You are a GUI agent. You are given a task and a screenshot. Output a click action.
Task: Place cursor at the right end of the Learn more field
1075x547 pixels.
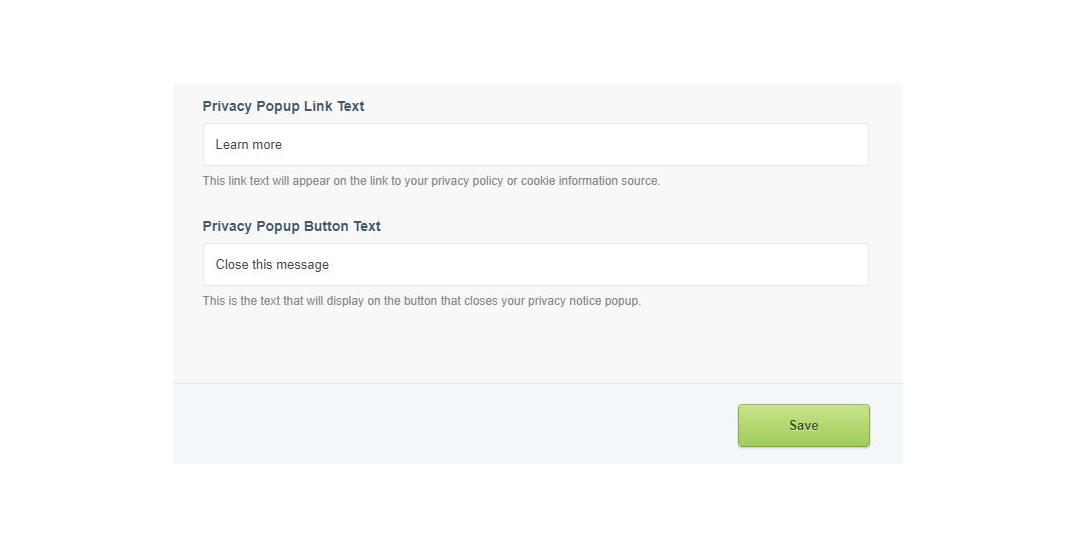coord(850,145)
